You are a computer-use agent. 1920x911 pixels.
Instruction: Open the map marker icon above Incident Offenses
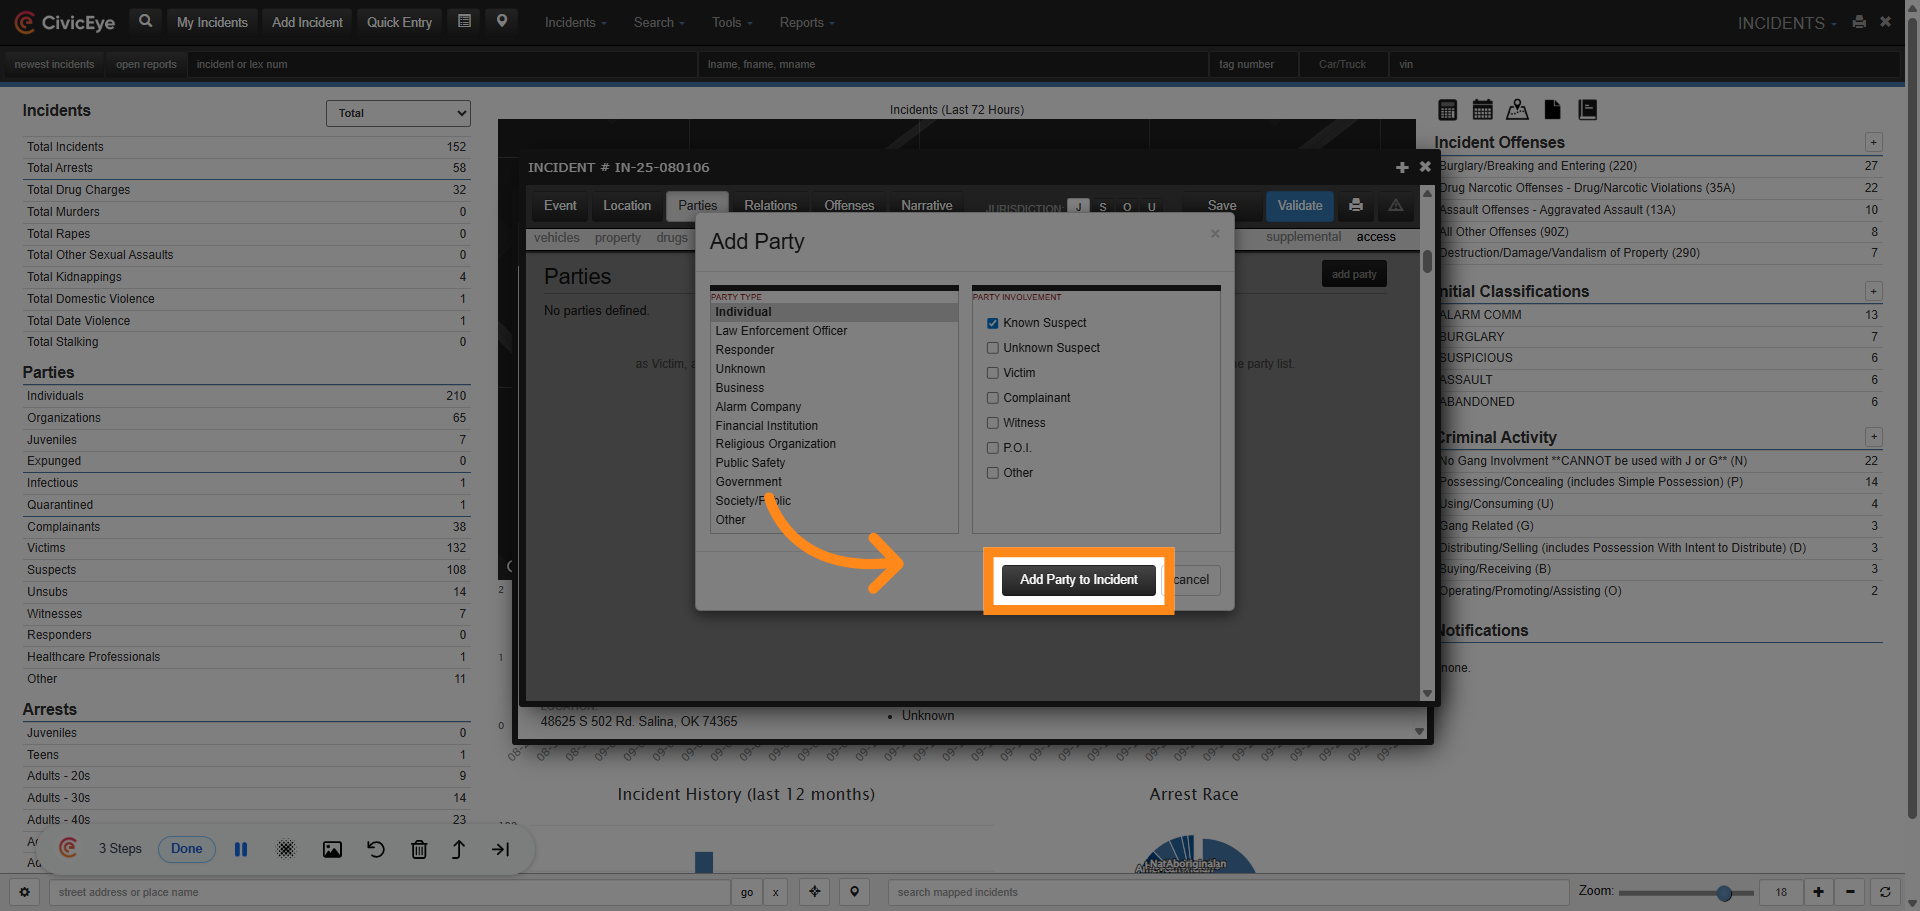[x=1517, y=110]
